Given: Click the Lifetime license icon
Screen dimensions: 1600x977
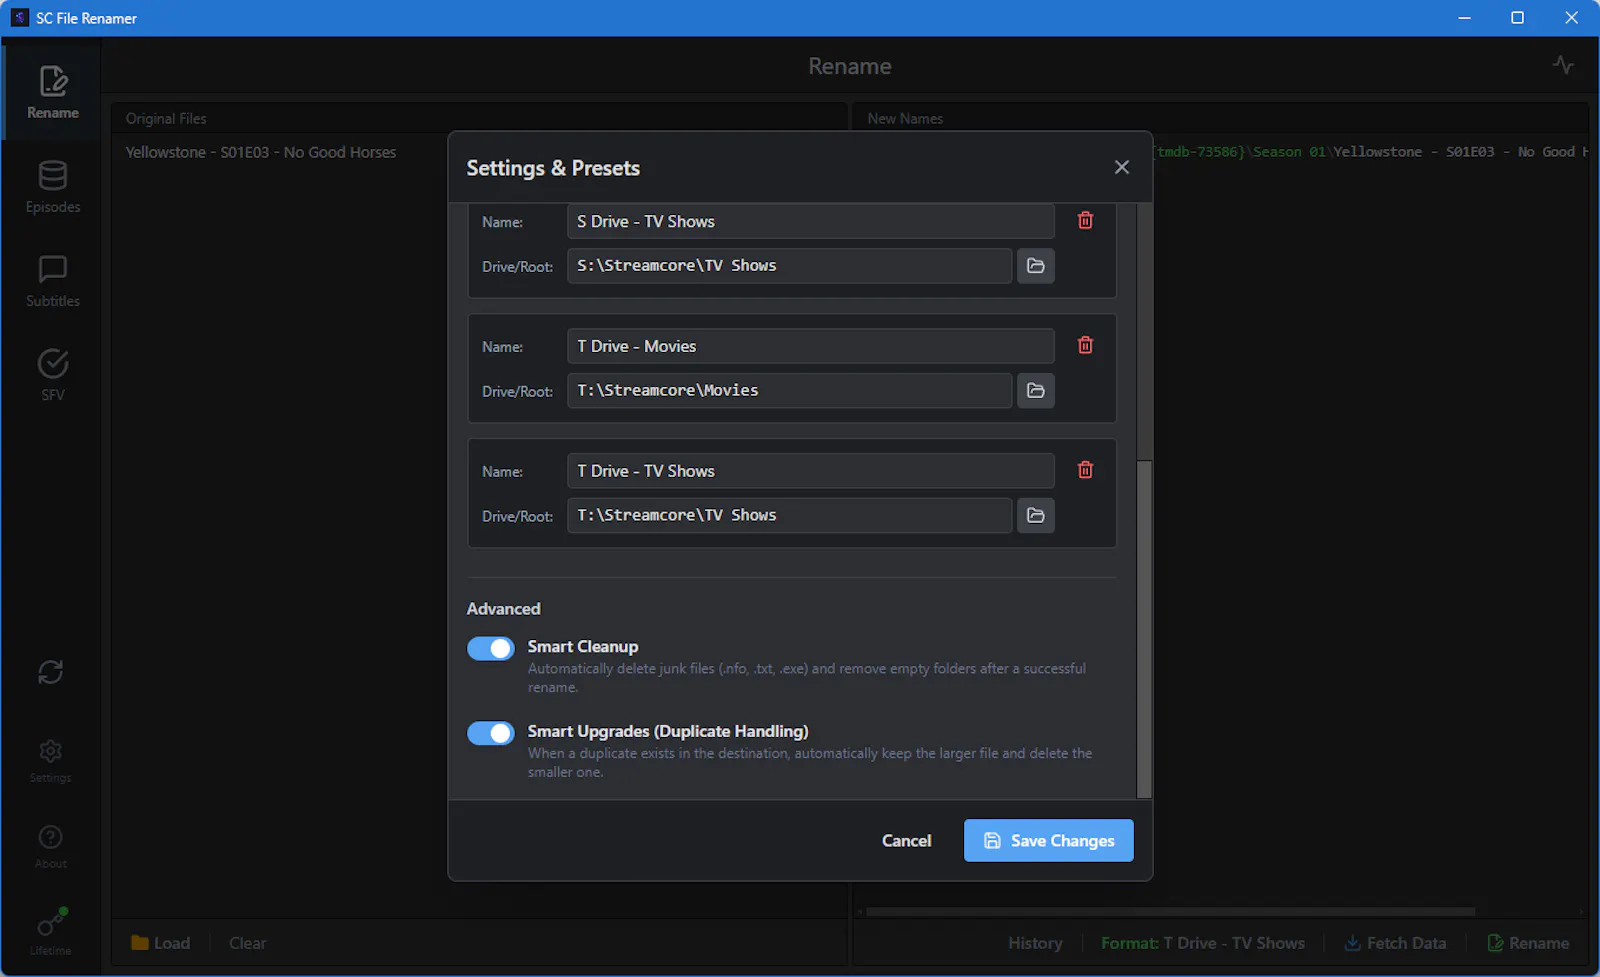Looking at the screenshot, I should [x=51, y=931].
